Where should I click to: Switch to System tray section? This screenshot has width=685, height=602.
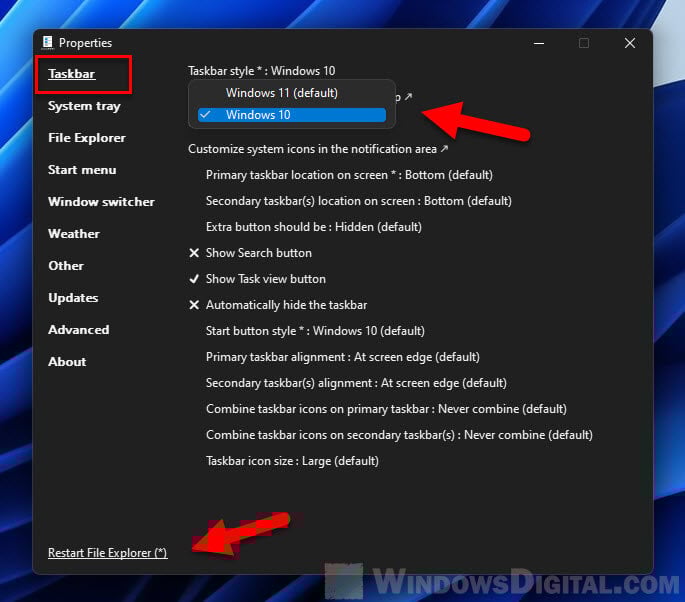click(84, 106)
